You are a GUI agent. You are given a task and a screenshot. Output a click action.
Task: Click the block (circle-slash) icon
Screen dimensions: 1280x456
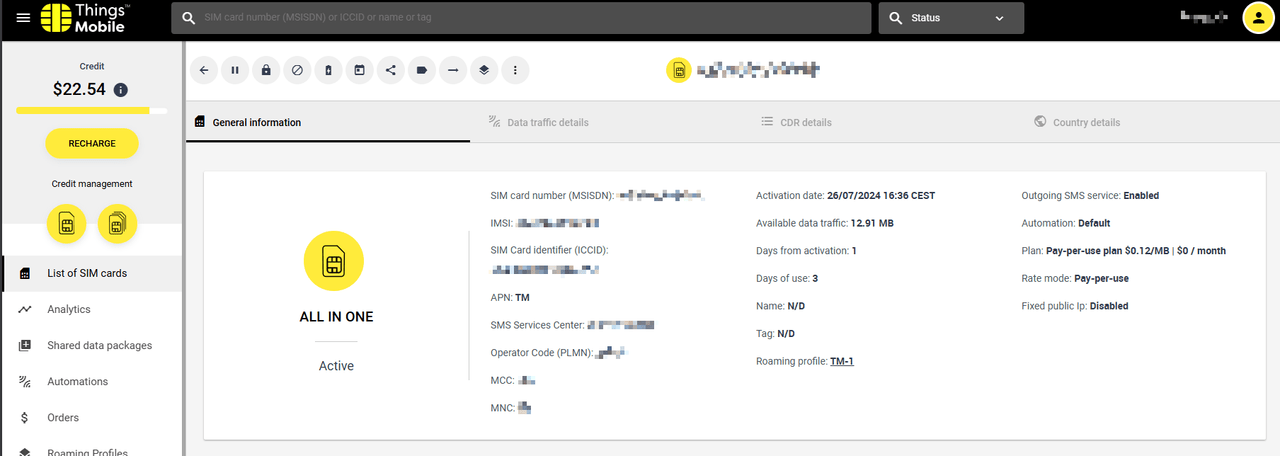(x=297, y=70)
